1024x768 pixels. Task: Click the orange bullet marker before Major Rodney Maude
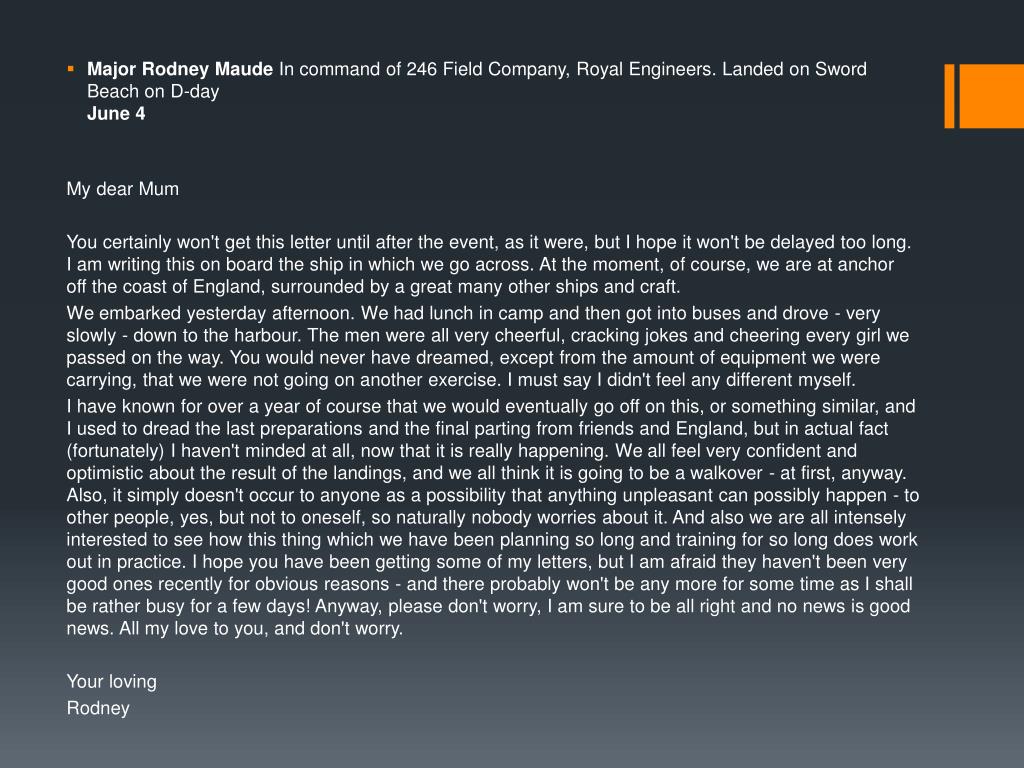click(71, 69)
